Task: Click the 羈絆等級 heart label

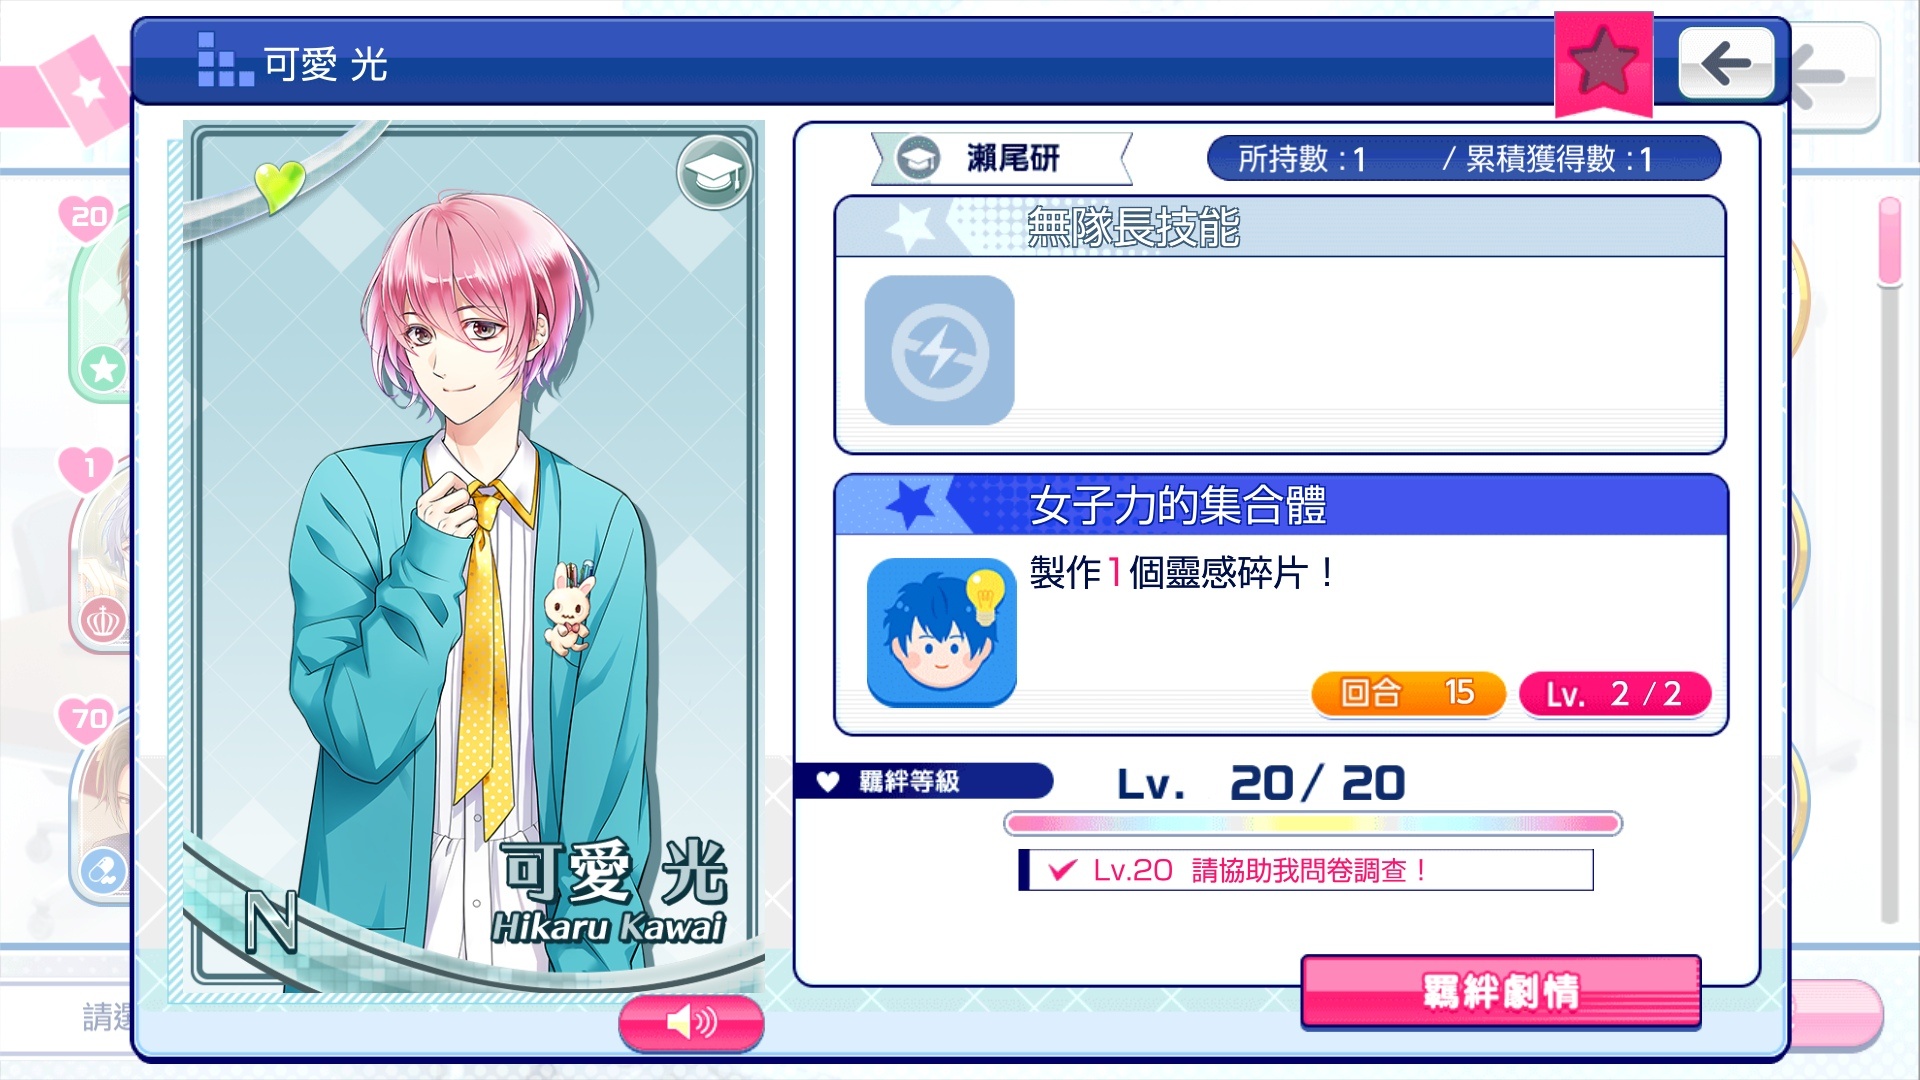Action: click(x=923, y=781)
